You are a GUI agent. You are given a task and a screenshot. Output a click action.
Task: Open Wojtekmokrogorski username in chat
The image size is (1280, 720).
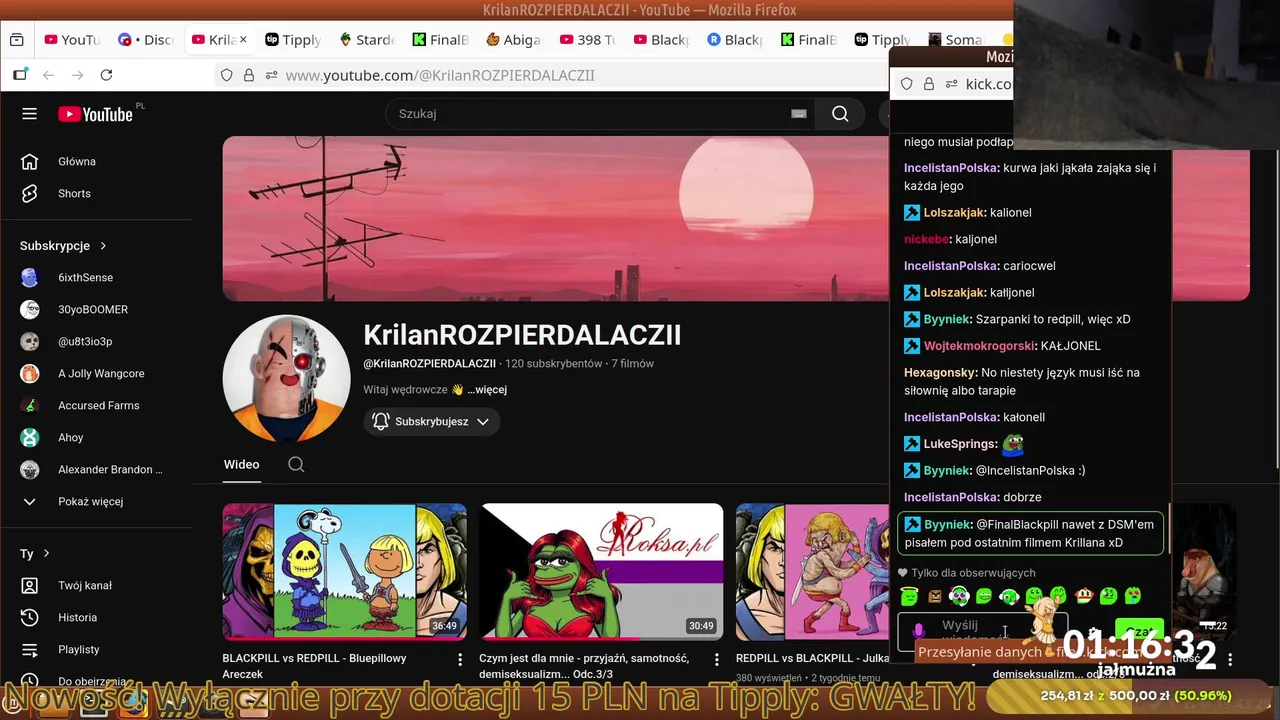click(x=980, y=346)
